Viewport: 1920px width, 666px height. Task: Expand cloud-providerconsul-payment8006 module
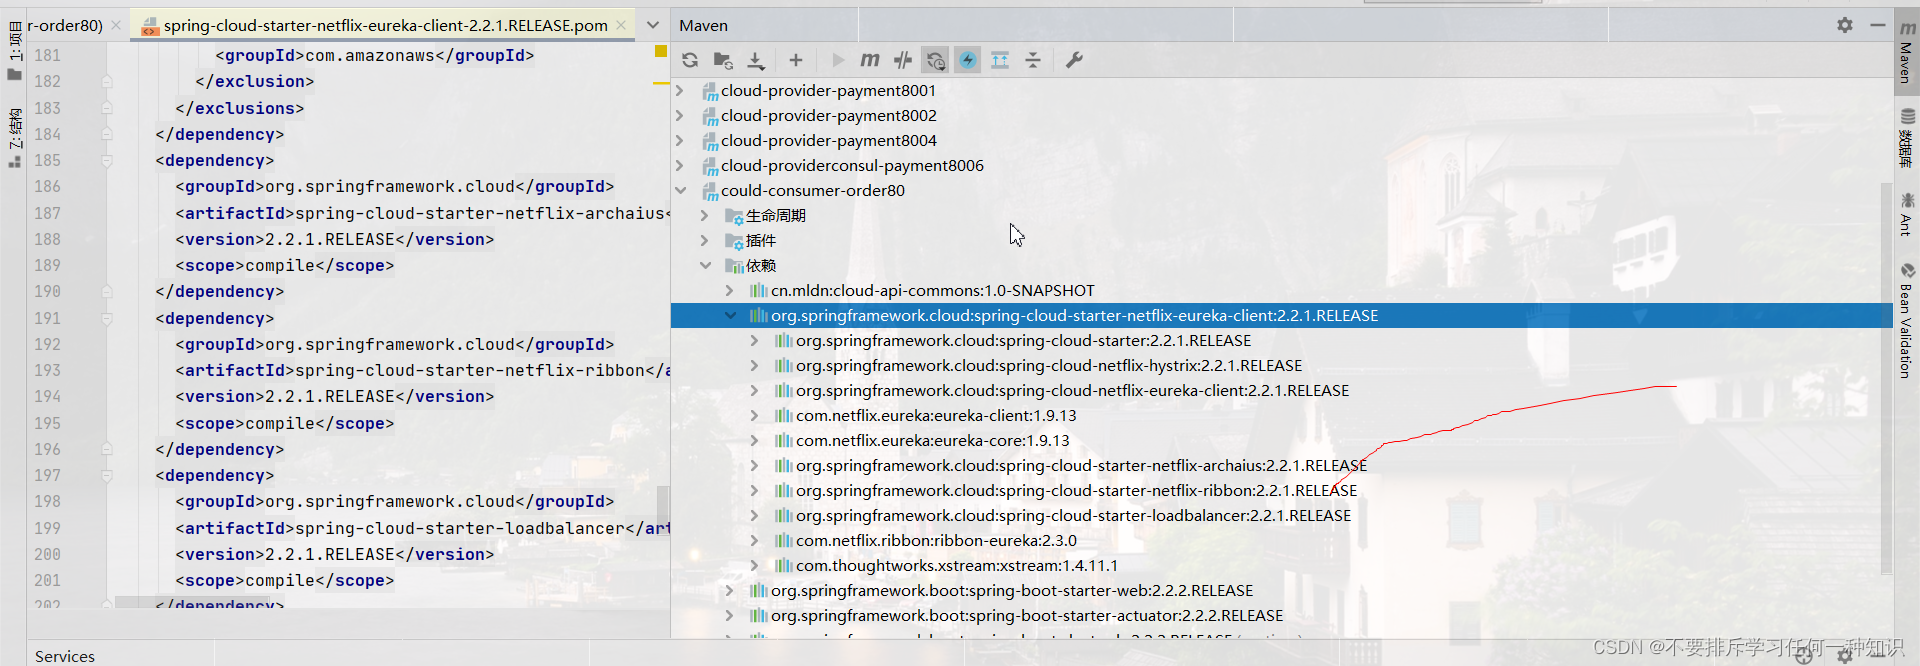point(681,166)
